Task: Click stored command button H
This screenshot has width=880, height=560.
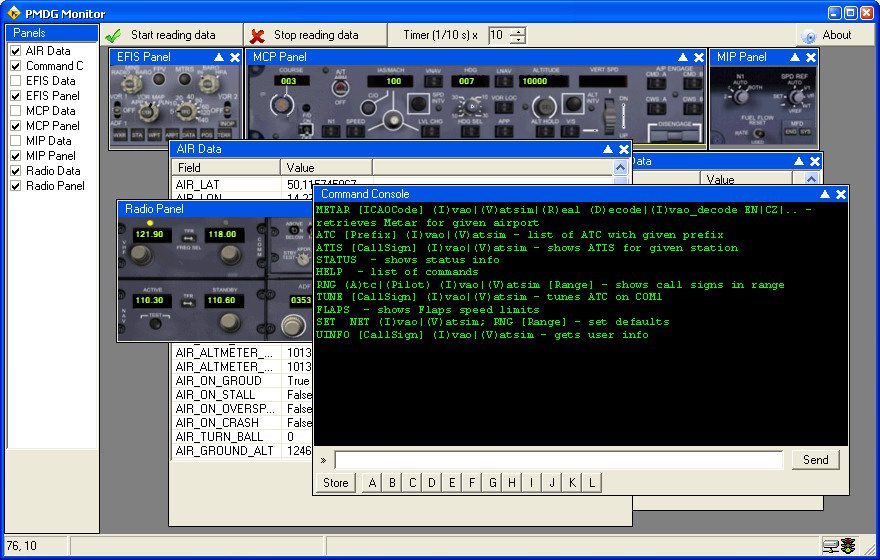Action: [512, 483]
